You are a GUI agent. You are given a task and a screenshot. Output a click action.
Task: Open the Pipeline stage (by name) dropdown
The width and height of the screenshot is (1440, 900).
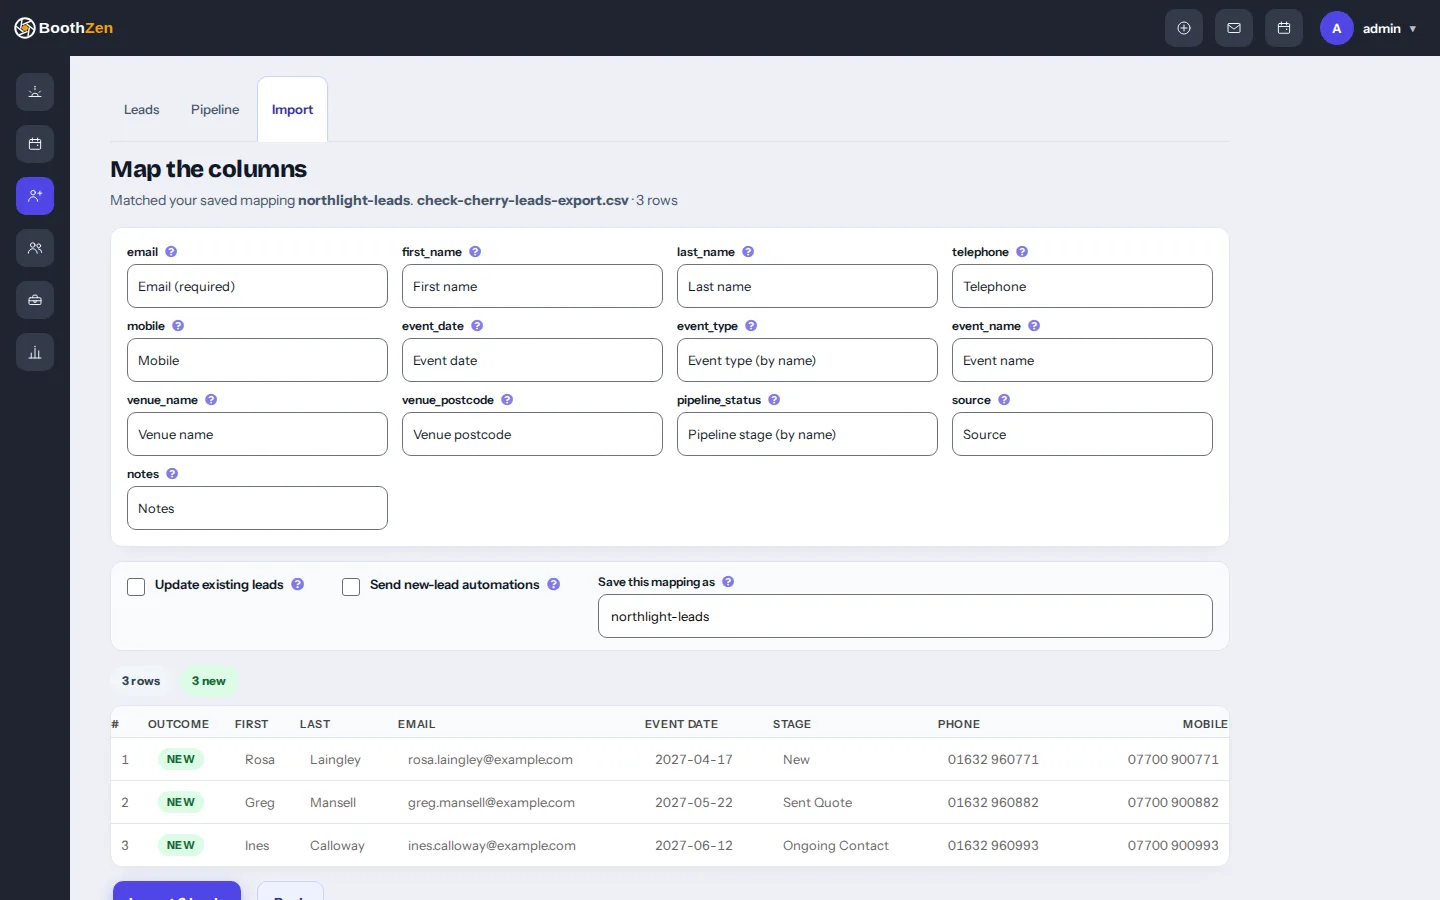pyautogui.click(x=807, y=434)
